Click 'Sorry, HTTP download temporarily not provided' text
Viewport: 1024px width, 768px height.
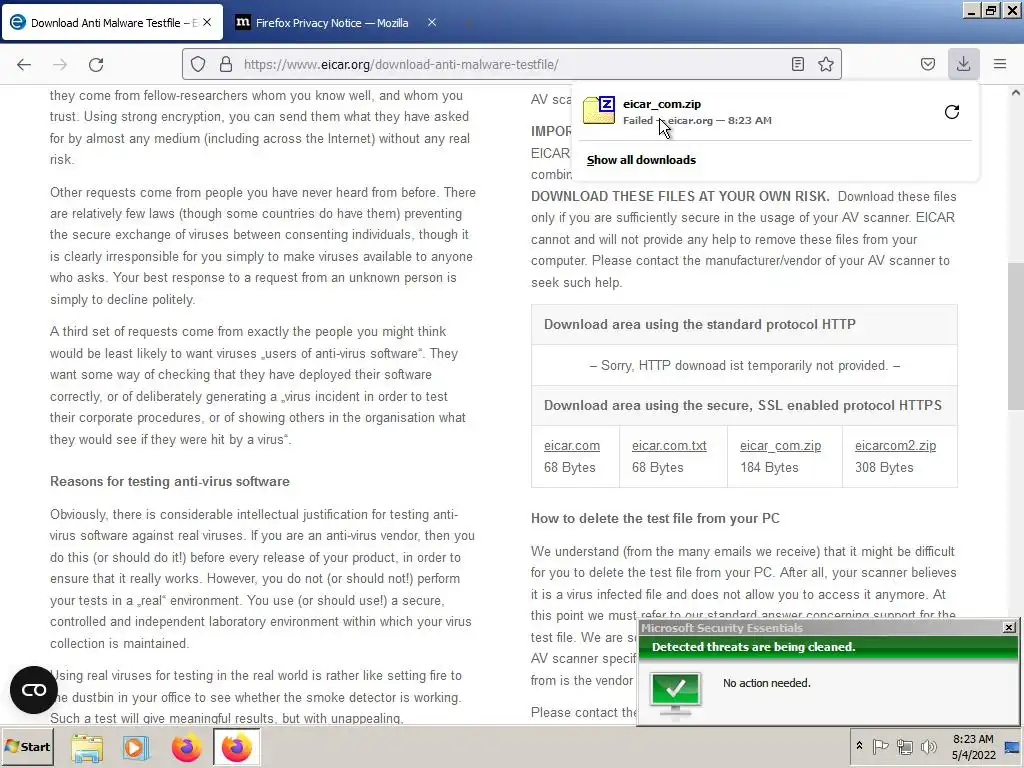coord(744,365)
